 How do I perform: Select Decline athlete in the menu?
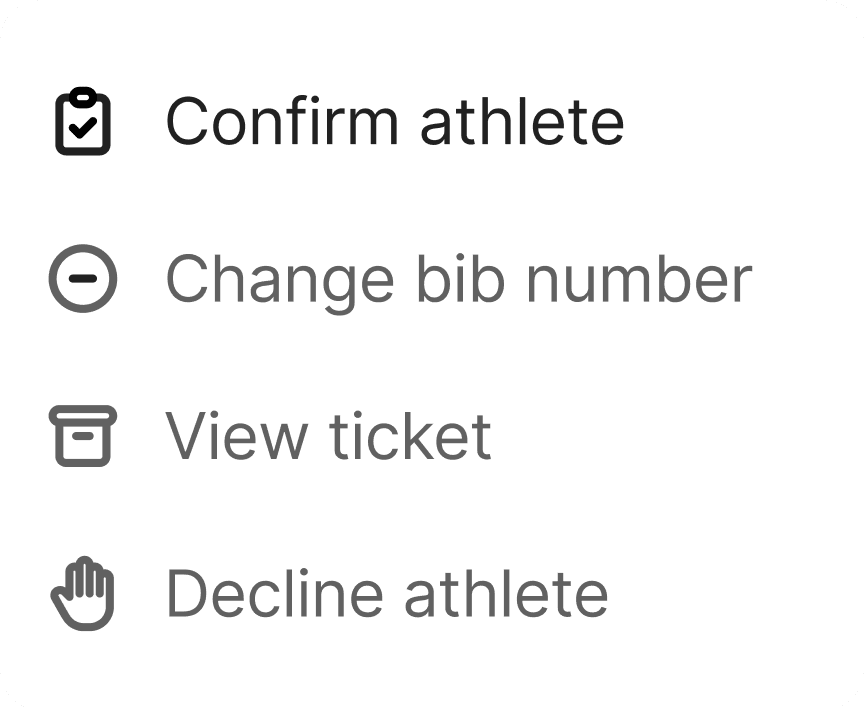click(386, 594)
